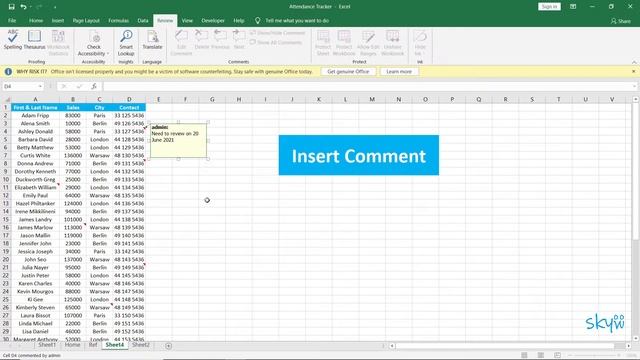Open Workbook Statistics
The width and height of the screenshot is (640, 360).
[58, 43]
